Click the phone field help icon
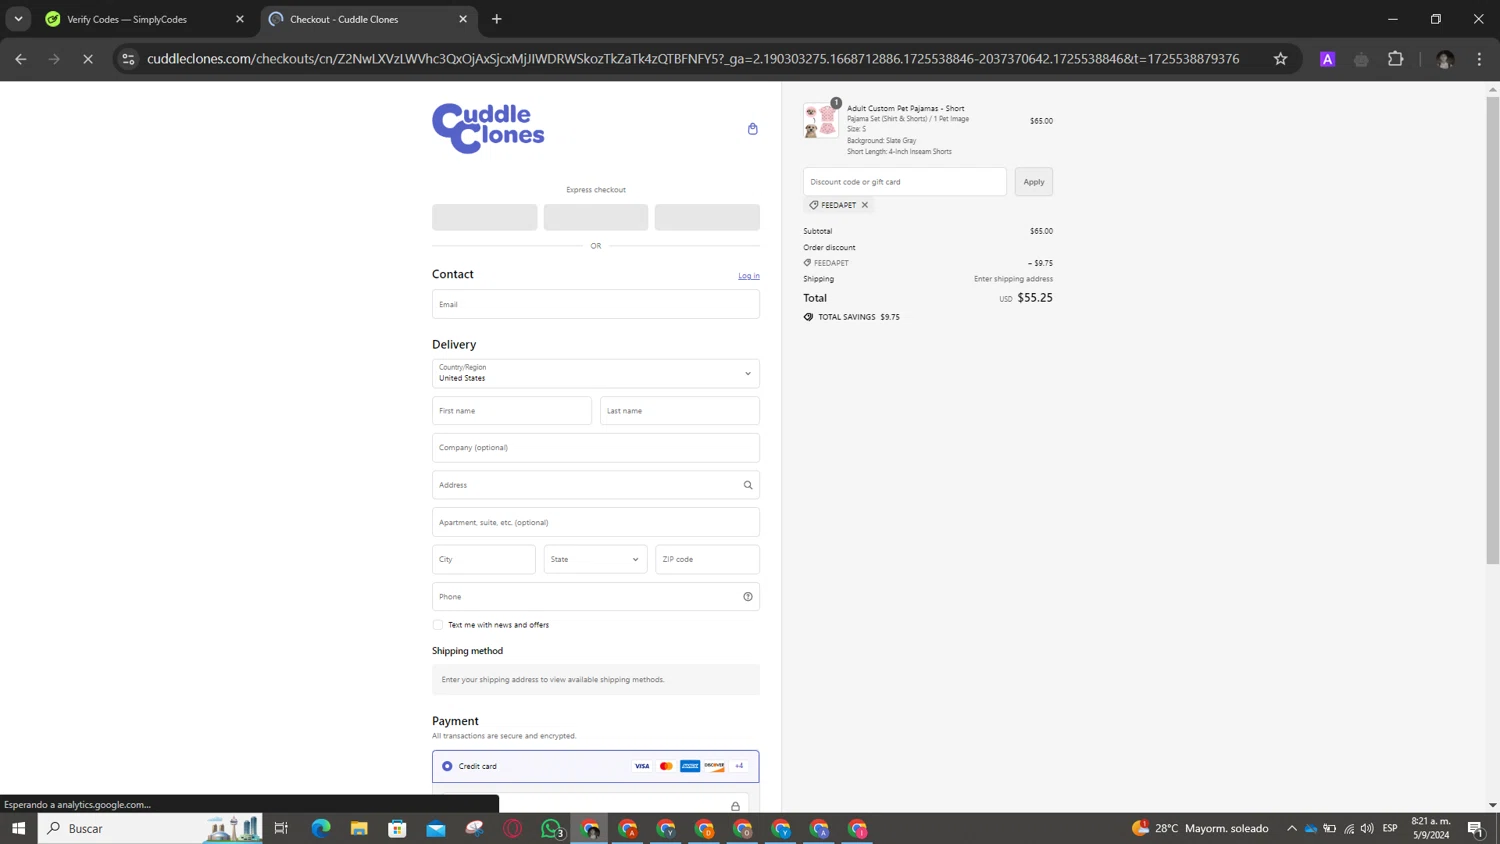1500x844 pixels. point(747,597)
